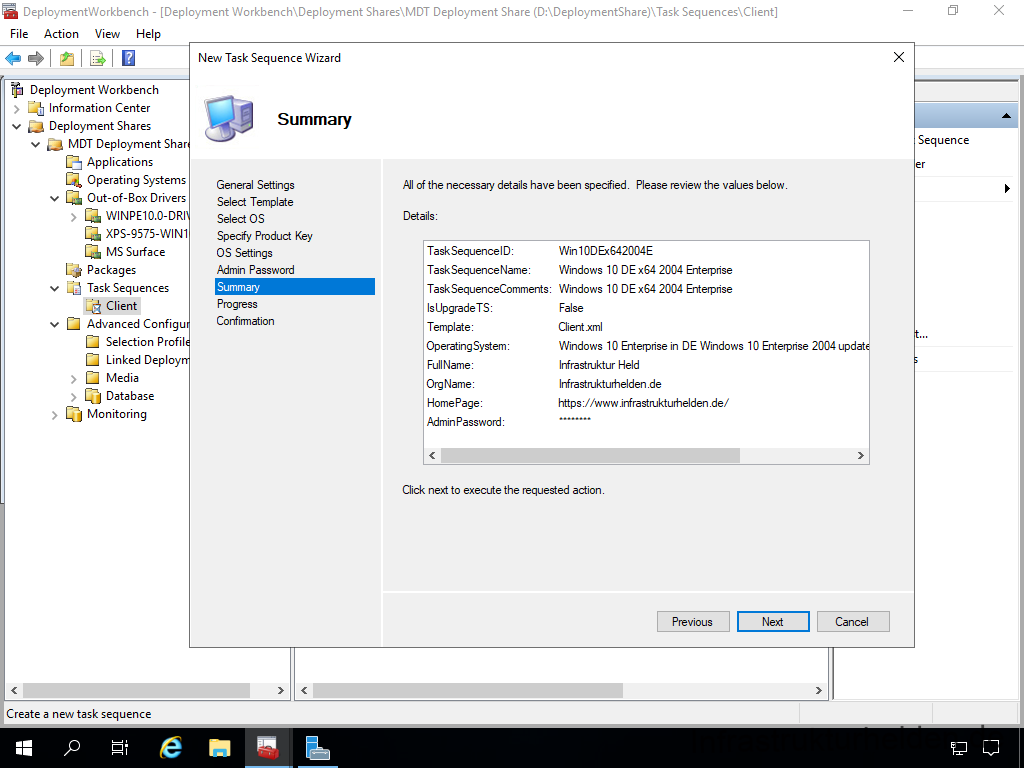Click the Forward arrow toolbar icon
Image resolution: width=1024 pixels, height=768 pixels.
(x=36, y=58)
